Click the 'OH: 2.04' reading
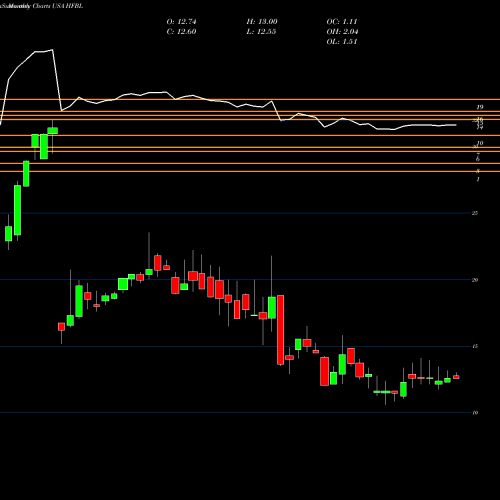 tap(342, 32)
